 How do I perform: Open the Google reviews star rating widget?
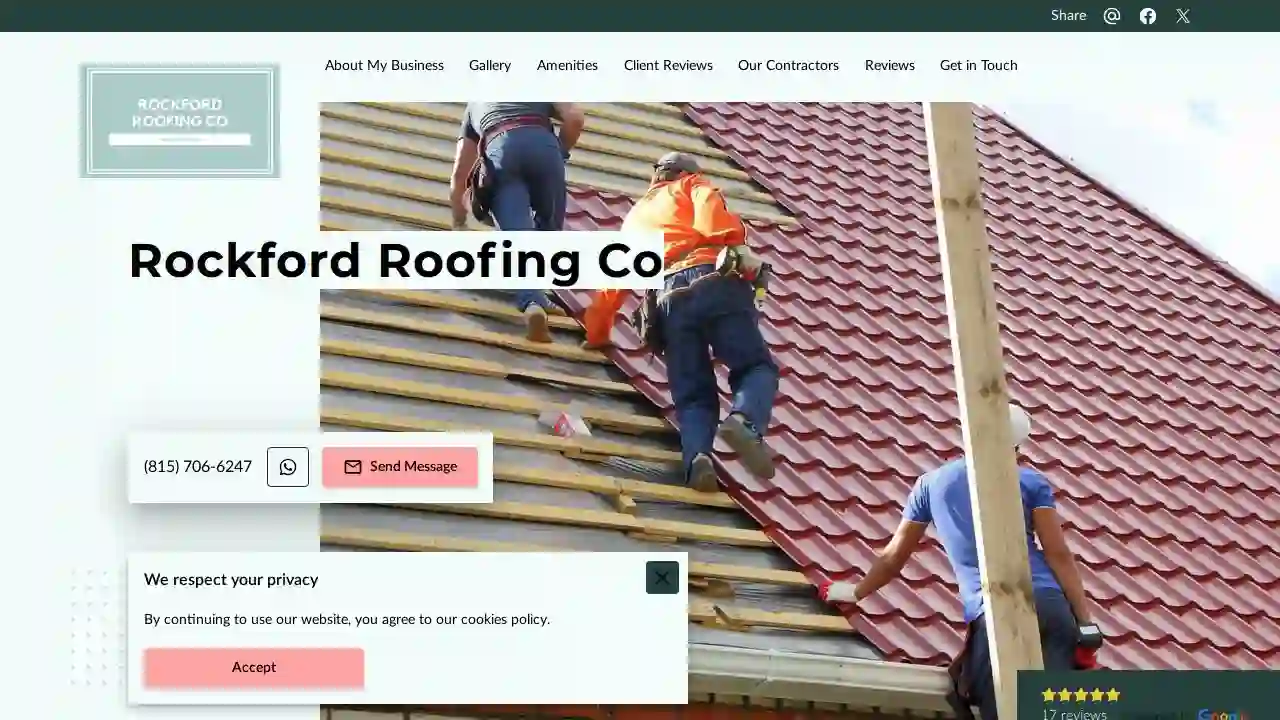pyautogui.click(x=1148, y=697)
